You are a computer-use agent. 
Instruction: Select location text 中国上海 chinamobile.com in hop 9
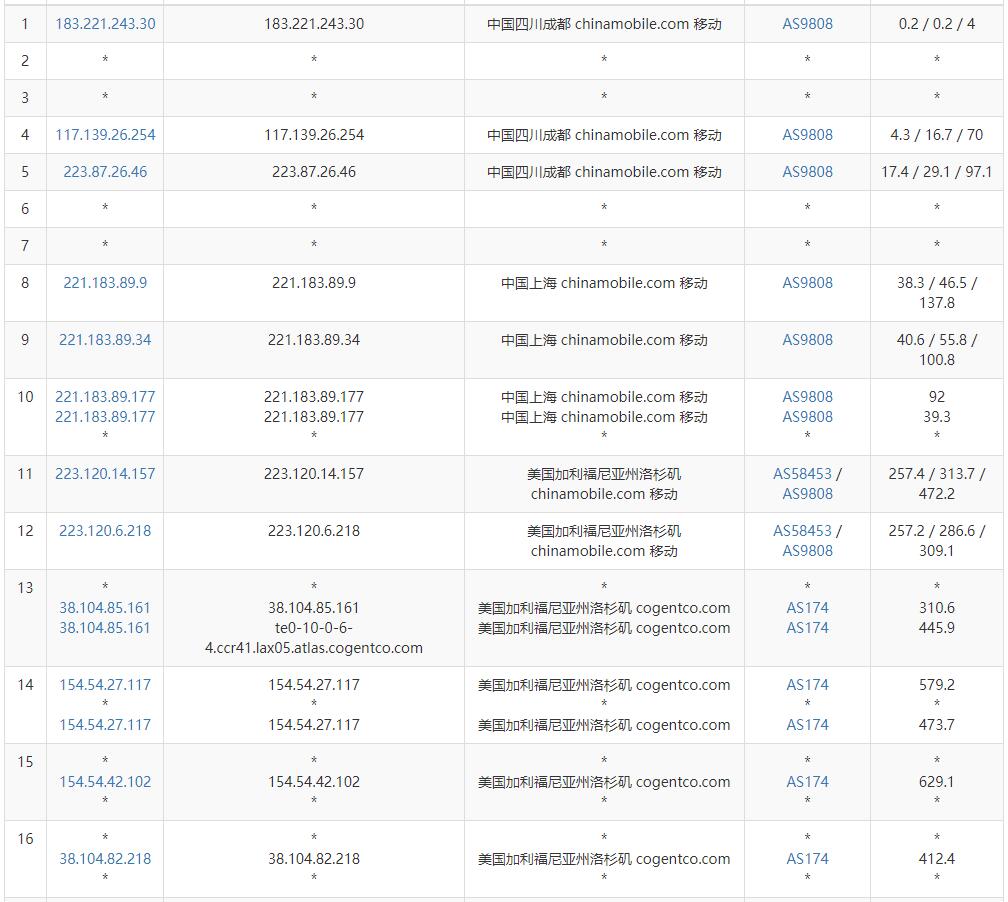[x=588, y=340]
